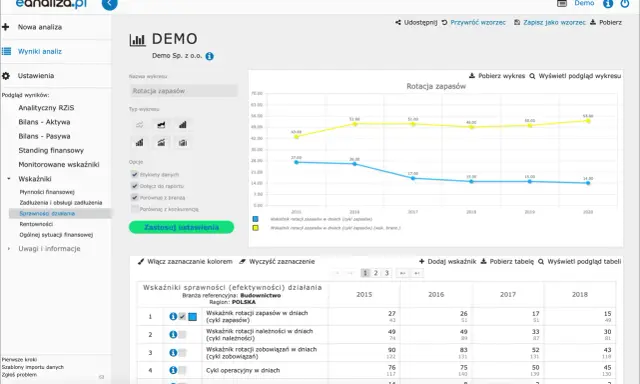Click Zapisz jako wzorzec link
640x384 pixels.
click(554, 22)
